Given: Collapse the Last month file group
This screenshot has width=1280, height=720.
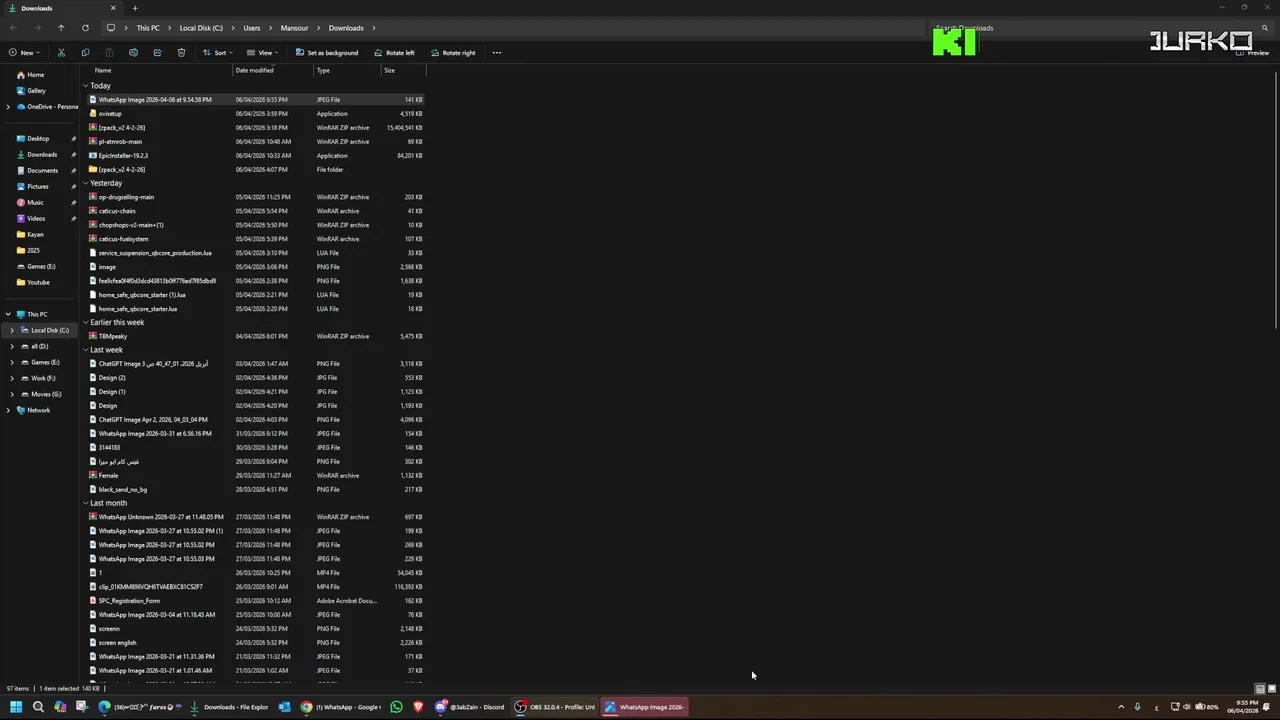Looking at the screenshot, I should pyautogui.click(x=85, y=503).
